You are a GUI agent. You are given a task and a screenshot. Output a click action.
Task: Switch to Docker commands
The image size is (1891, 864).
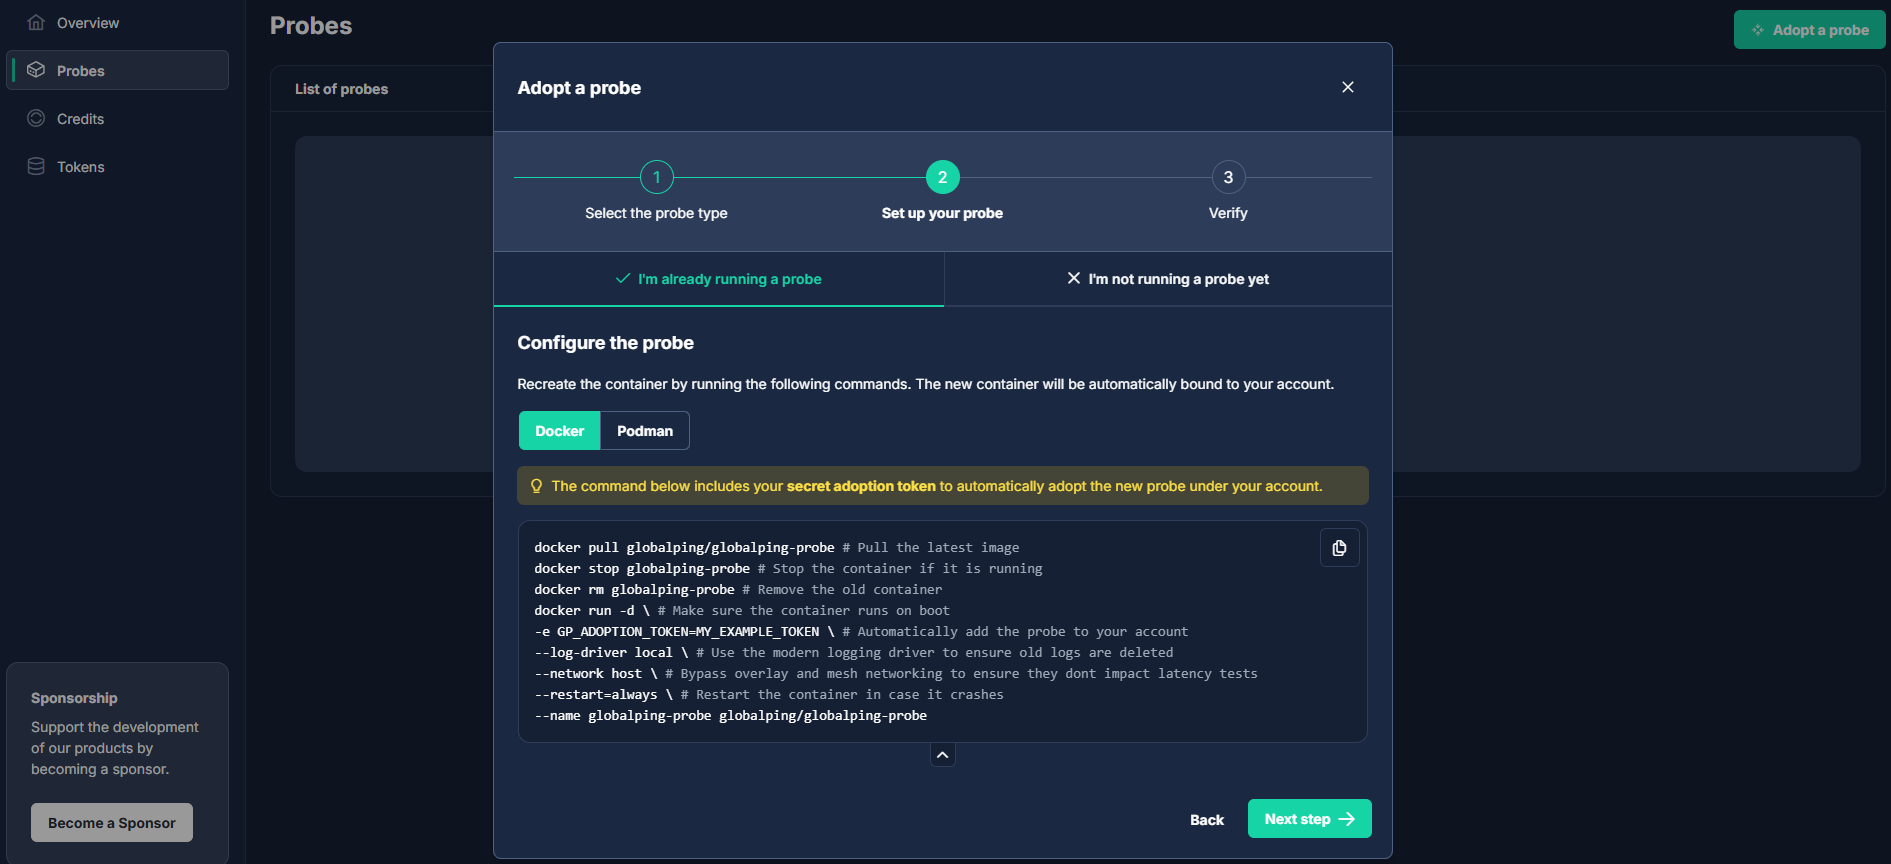[x=559, y=431]
